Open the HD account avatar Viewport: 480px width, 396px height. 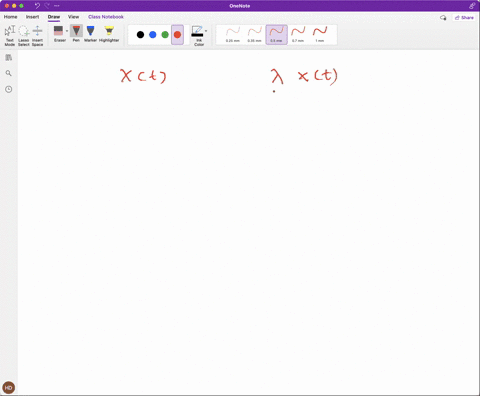tap(9, 388)
